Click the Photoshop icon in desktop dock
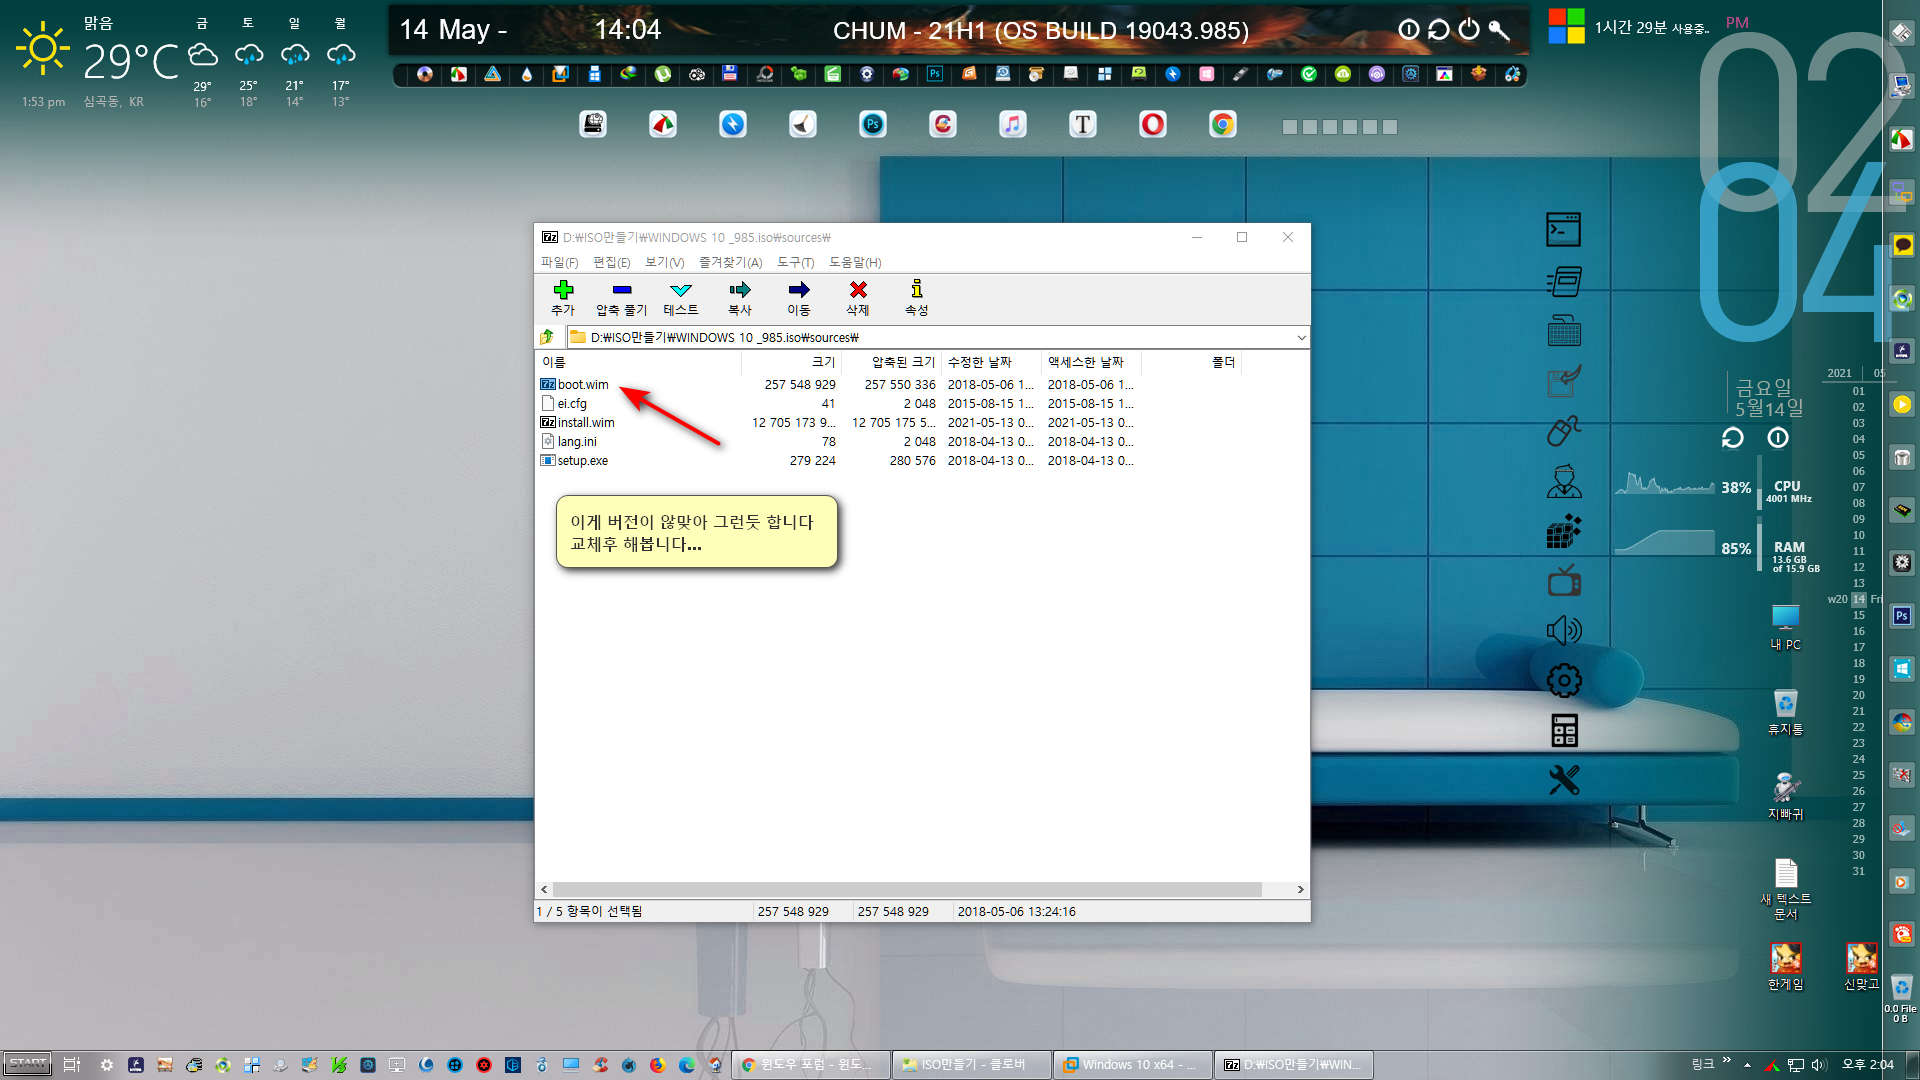The width and height of the screenshot is (1920, 1080). (x=873, y=124)
